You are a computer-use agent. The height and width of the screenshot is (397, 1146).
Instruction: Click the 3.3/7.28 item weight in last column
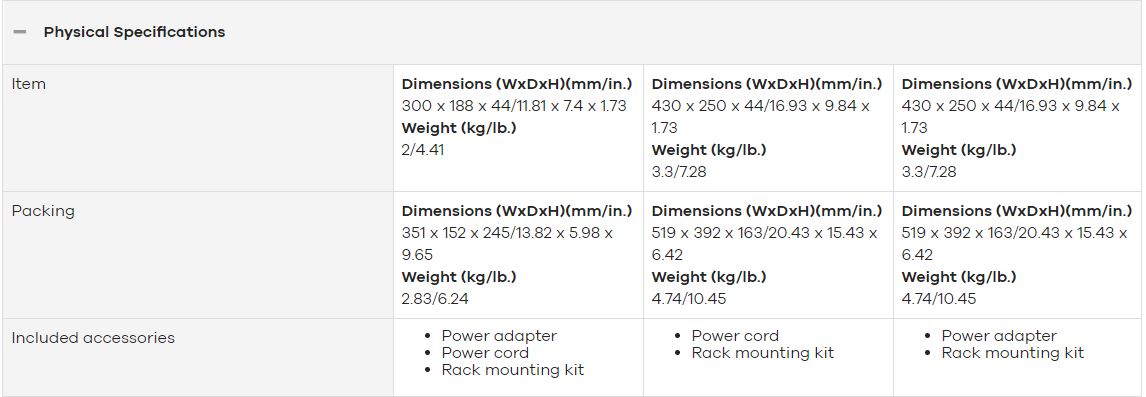coord(929,172)
